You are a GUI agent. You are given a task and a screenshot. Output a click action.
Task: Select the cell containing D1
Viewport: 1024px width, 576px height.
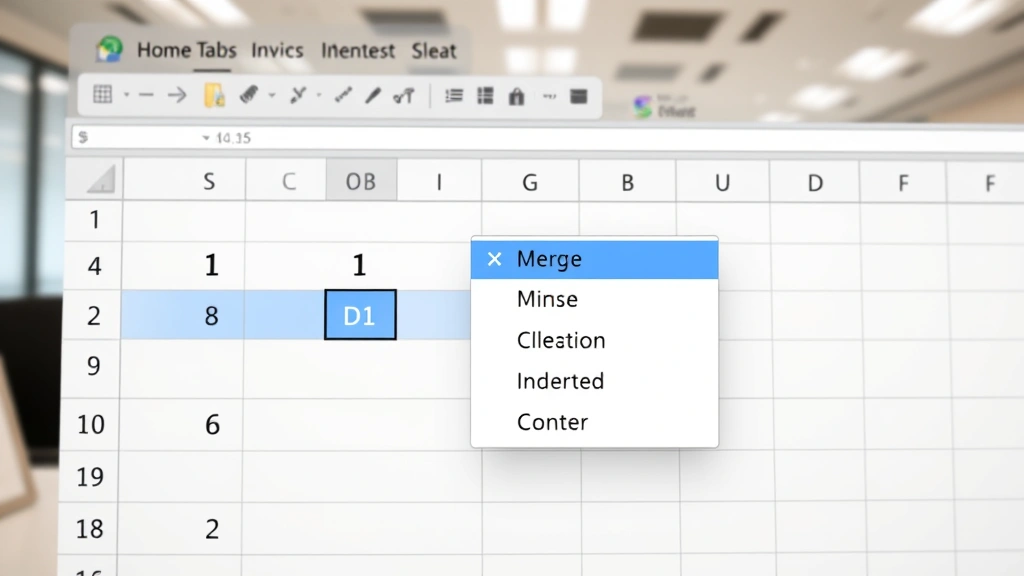click(x=360, y=315)
